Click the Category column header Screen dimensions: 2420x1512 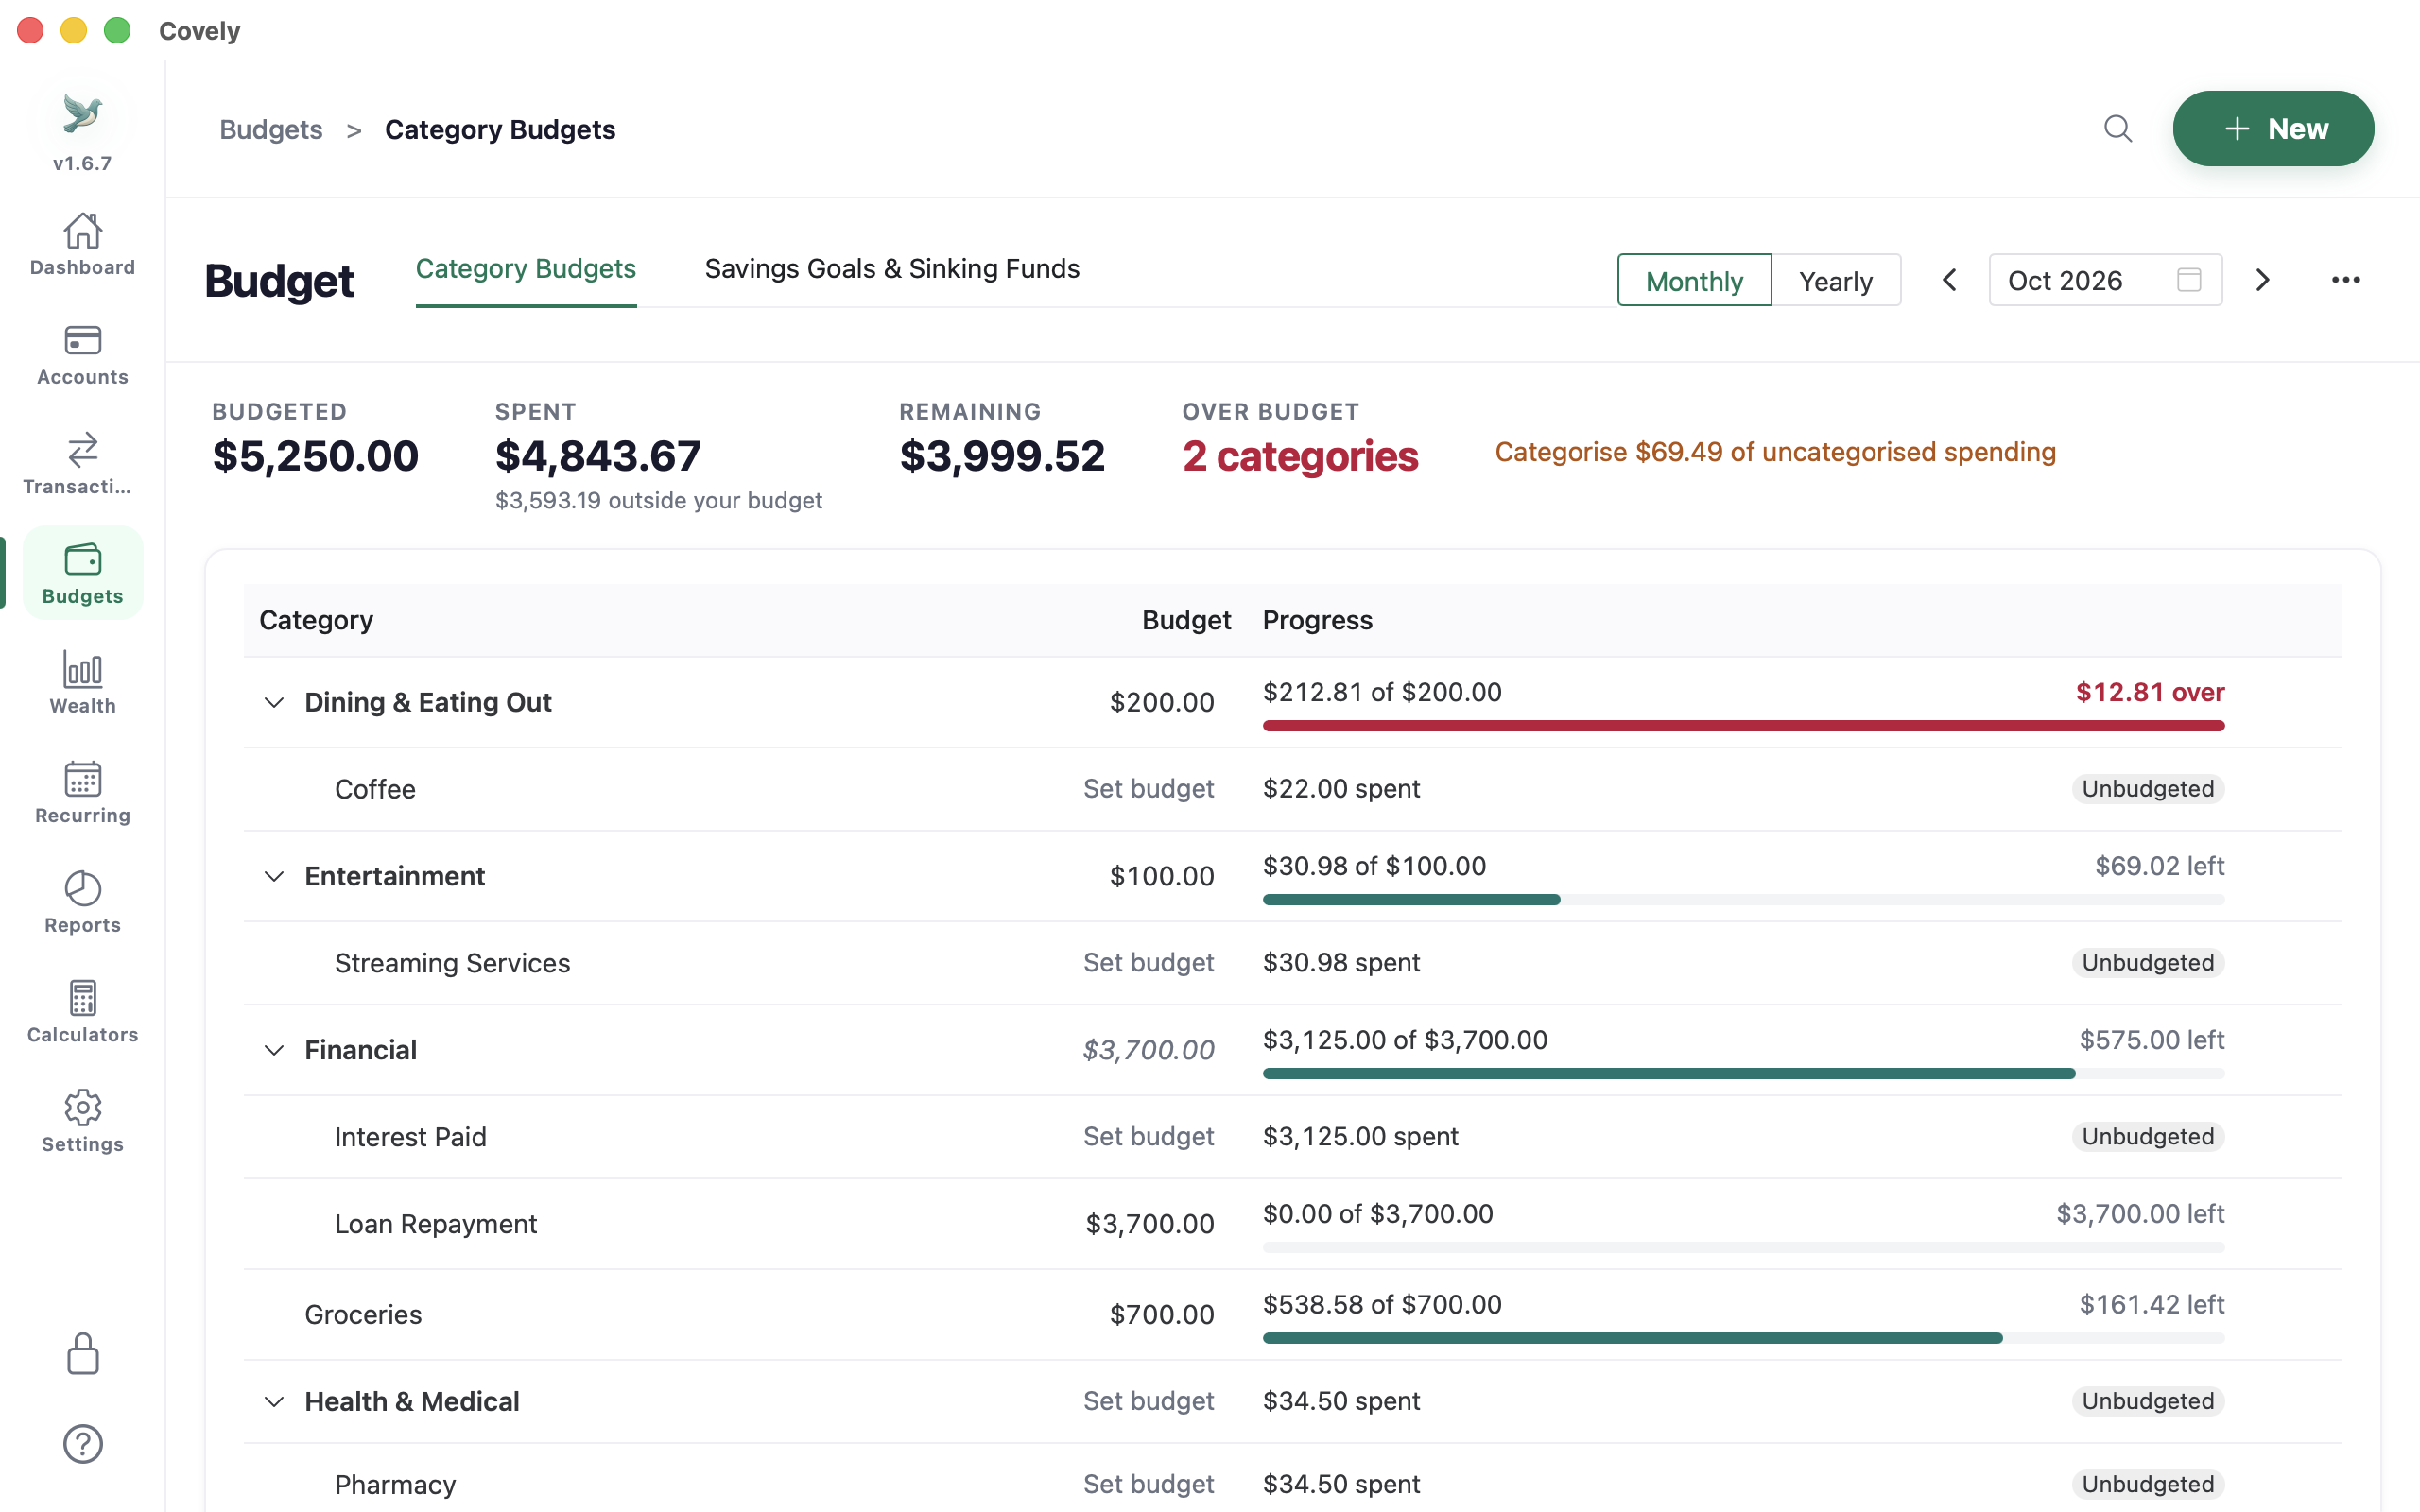316,620
